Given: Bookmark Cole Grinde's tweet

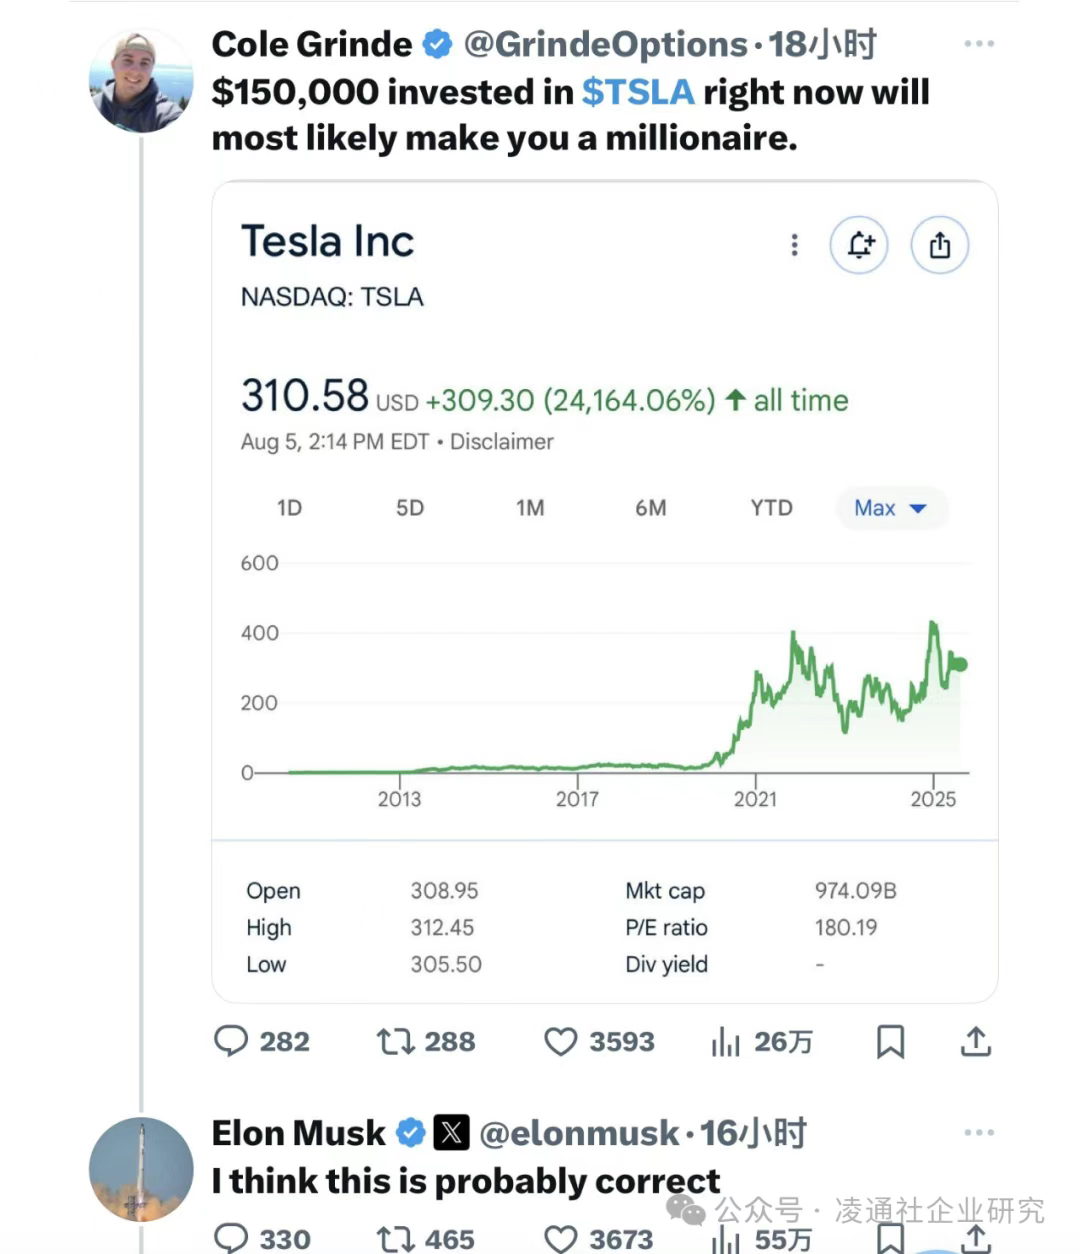Looking at the screenshot, I should pyautogui.click(x=890, y=1042).
